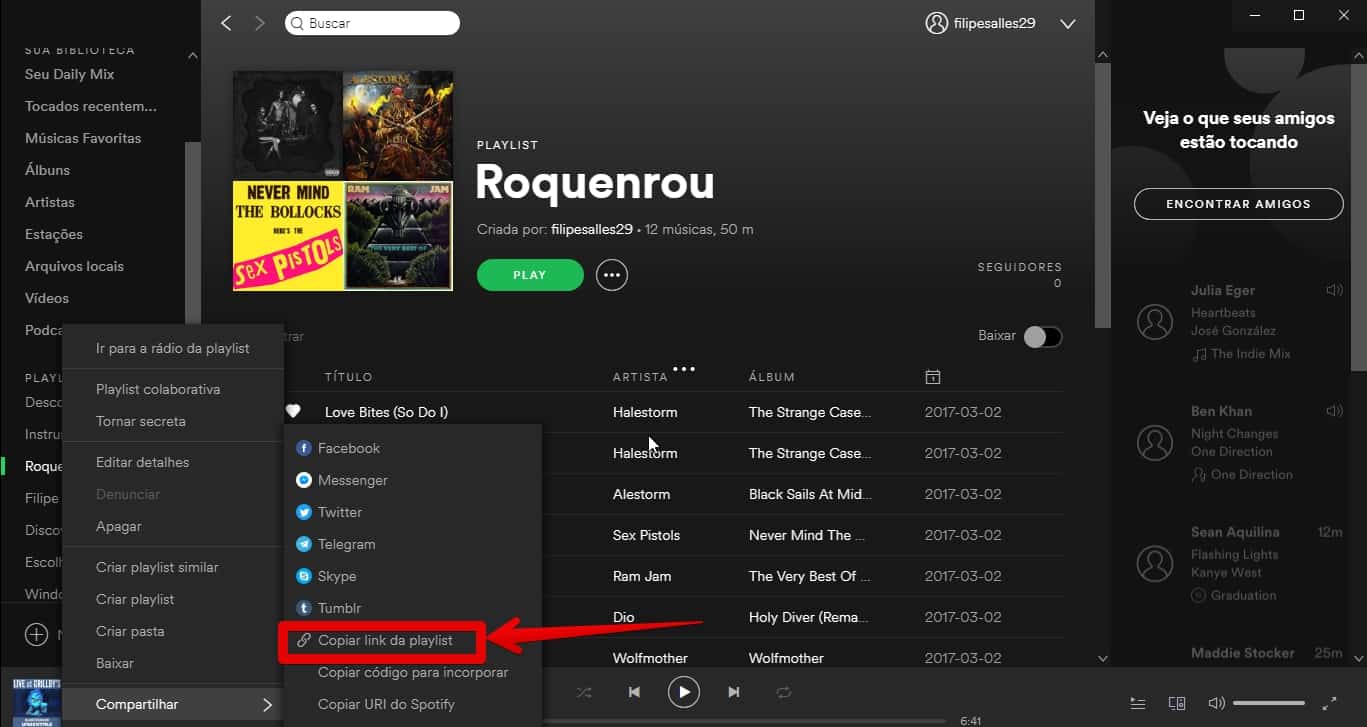Choose Playlist colaborativa from context menu
1367x727 pixels.
tap(158, 389)
